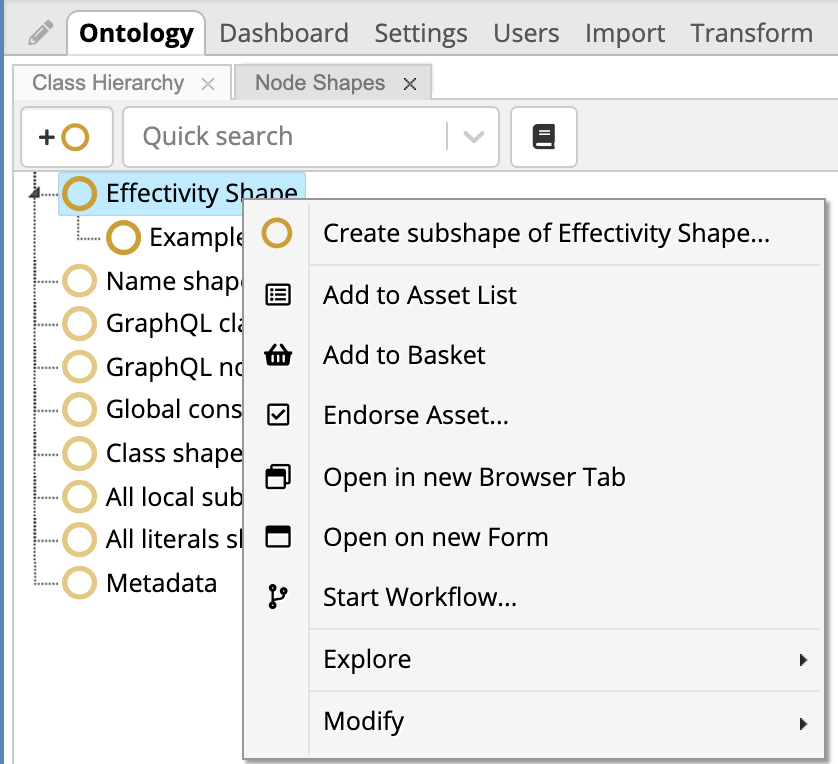Open the Dashboard tab
This screenshot has height=764, width=838.
coord(284,33)
